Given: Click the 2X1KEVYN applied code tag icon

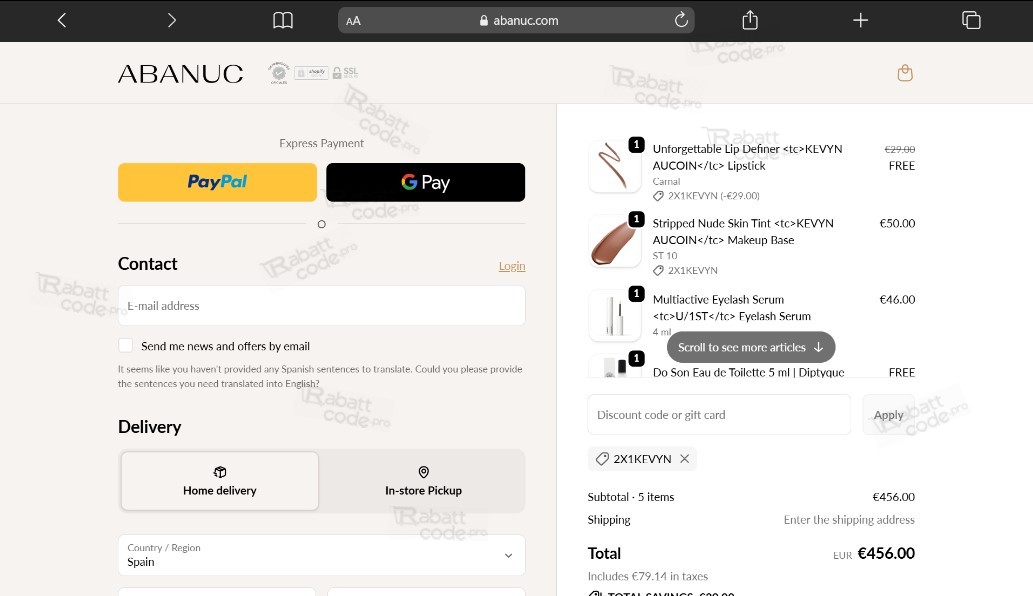Looking at the screenshot, I should [x=601, y=459].
